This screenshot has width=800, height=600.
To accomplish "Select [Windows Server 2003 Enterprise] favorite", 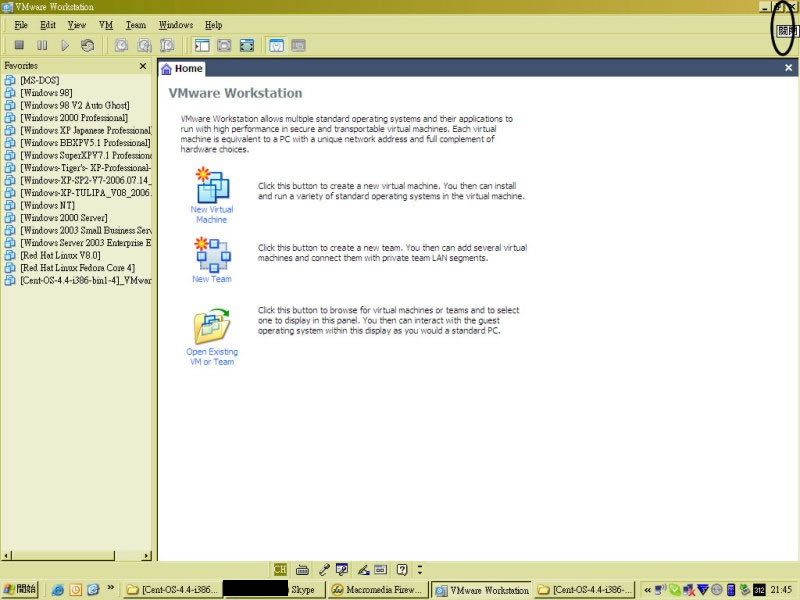I will pos(86,243).
